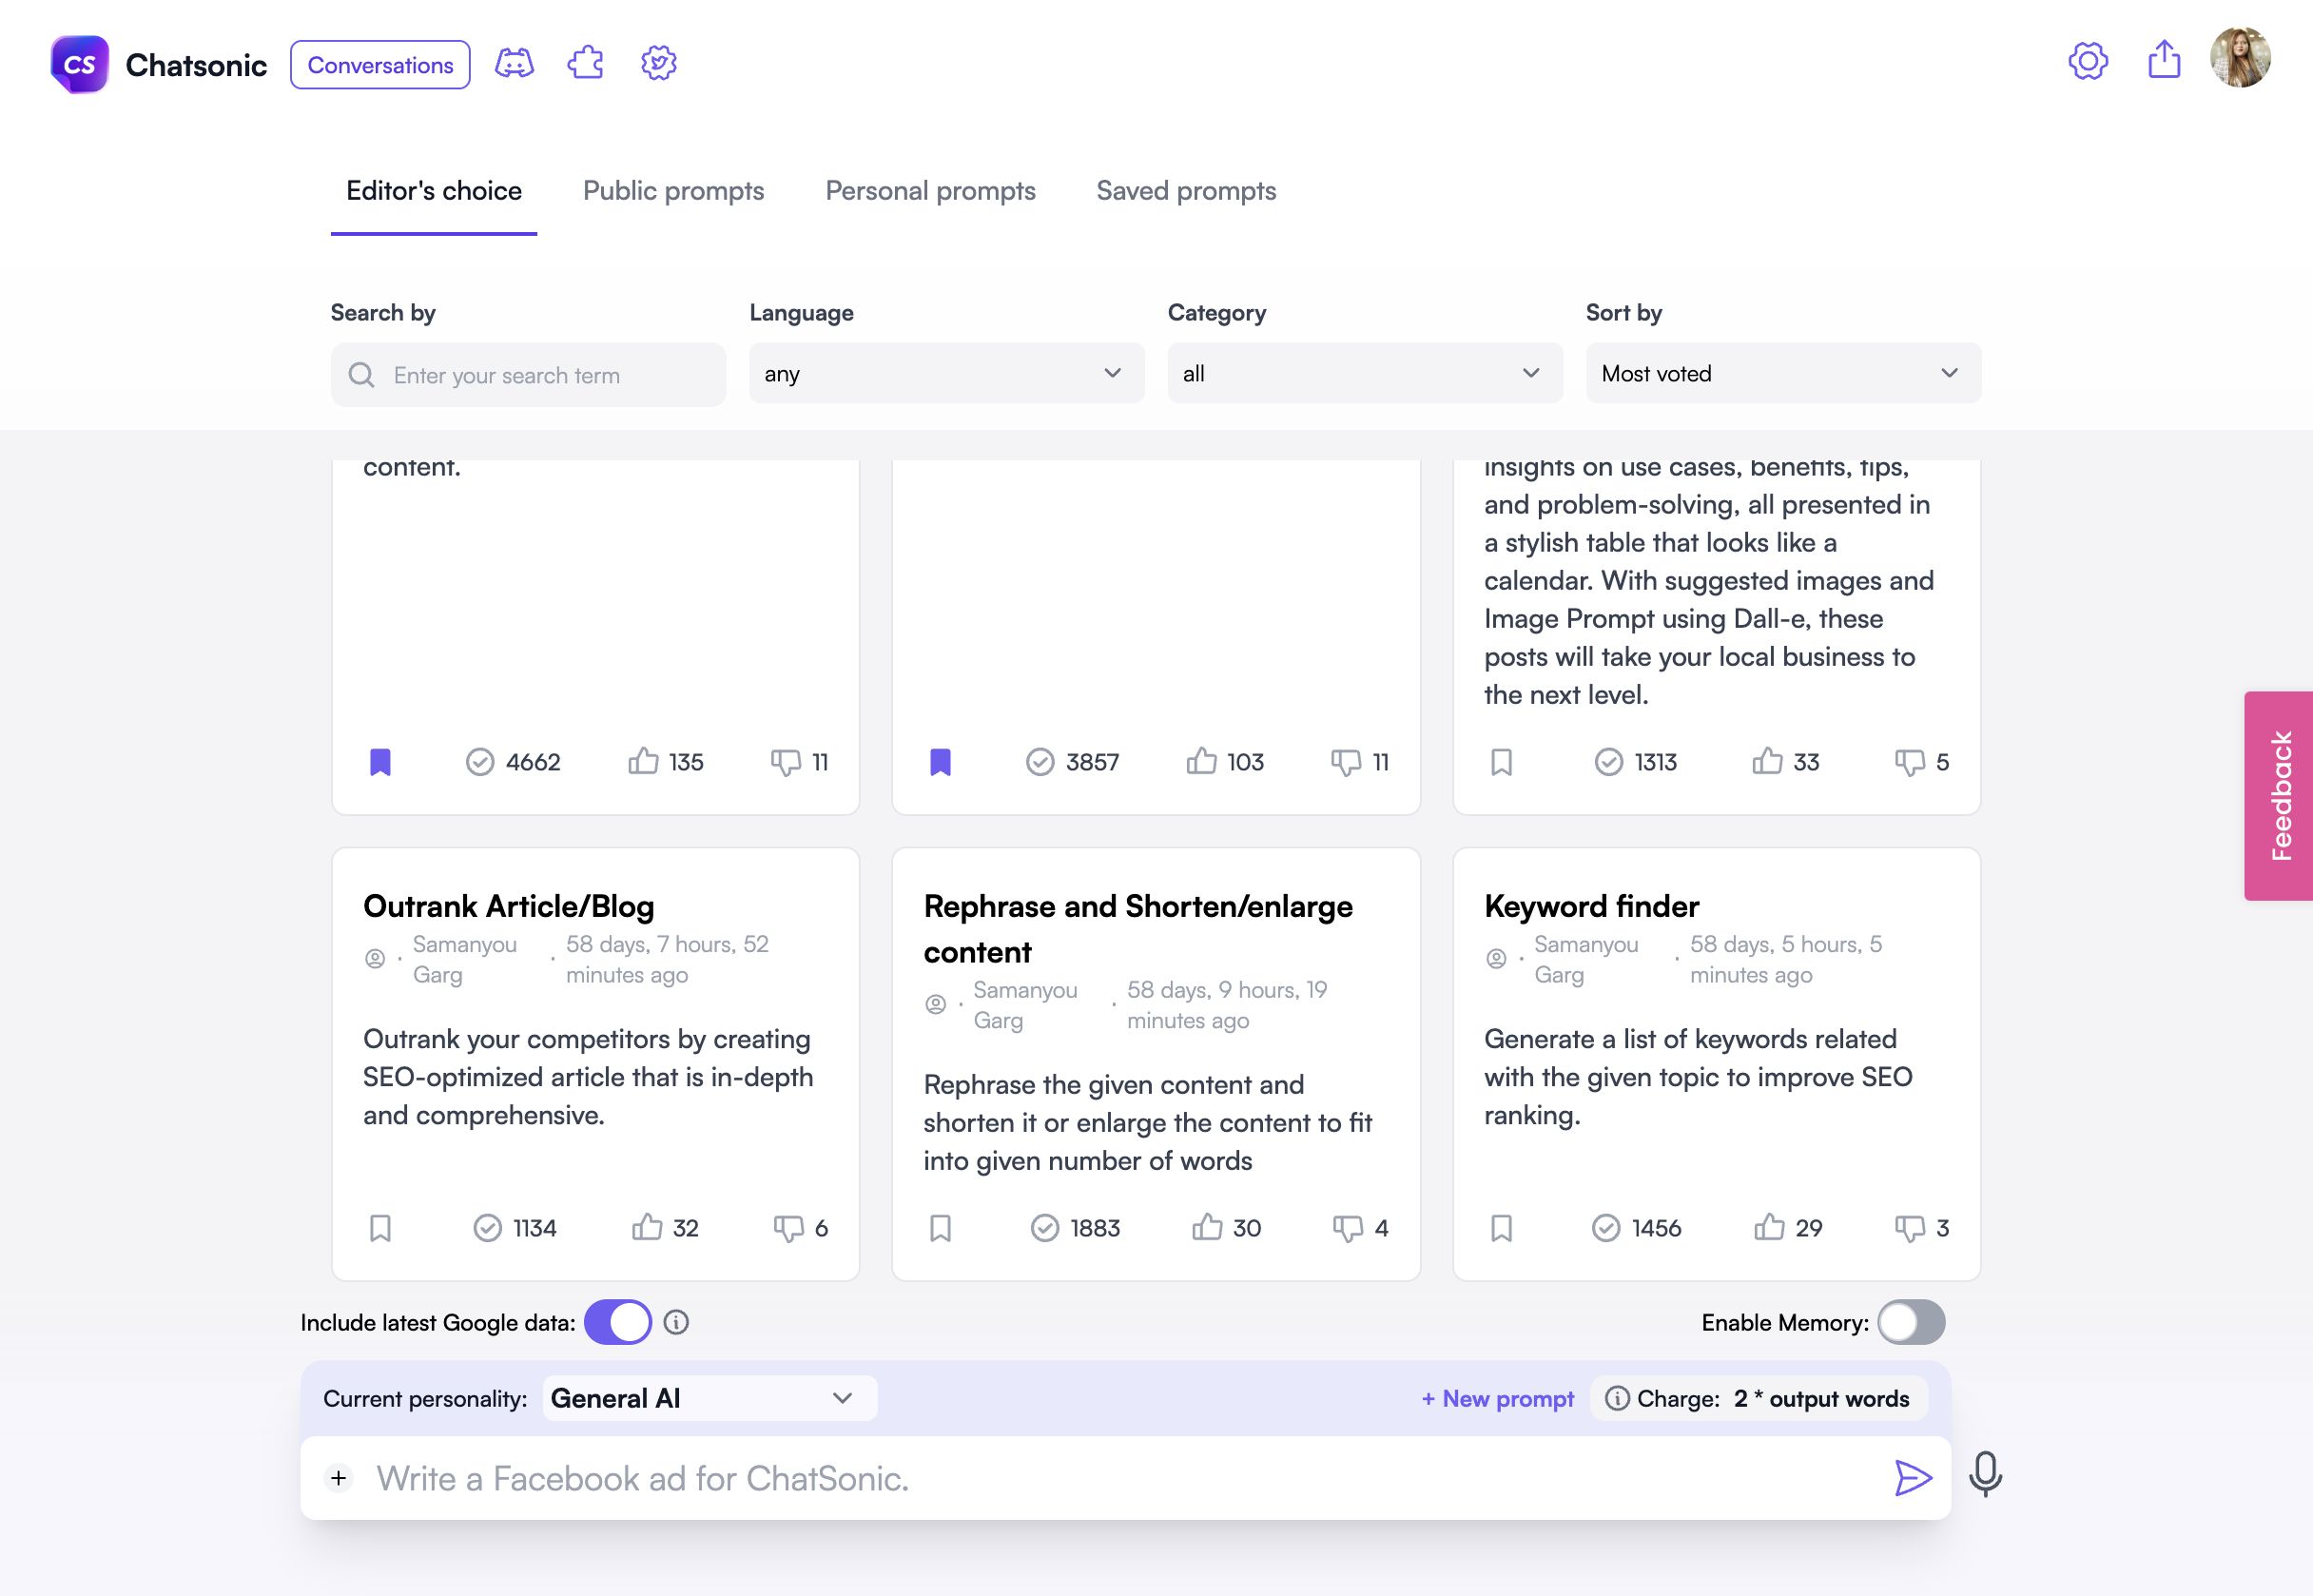Click the New prompt link
Viewport: 2313px width, 1596px height.
point(1497,1399)
